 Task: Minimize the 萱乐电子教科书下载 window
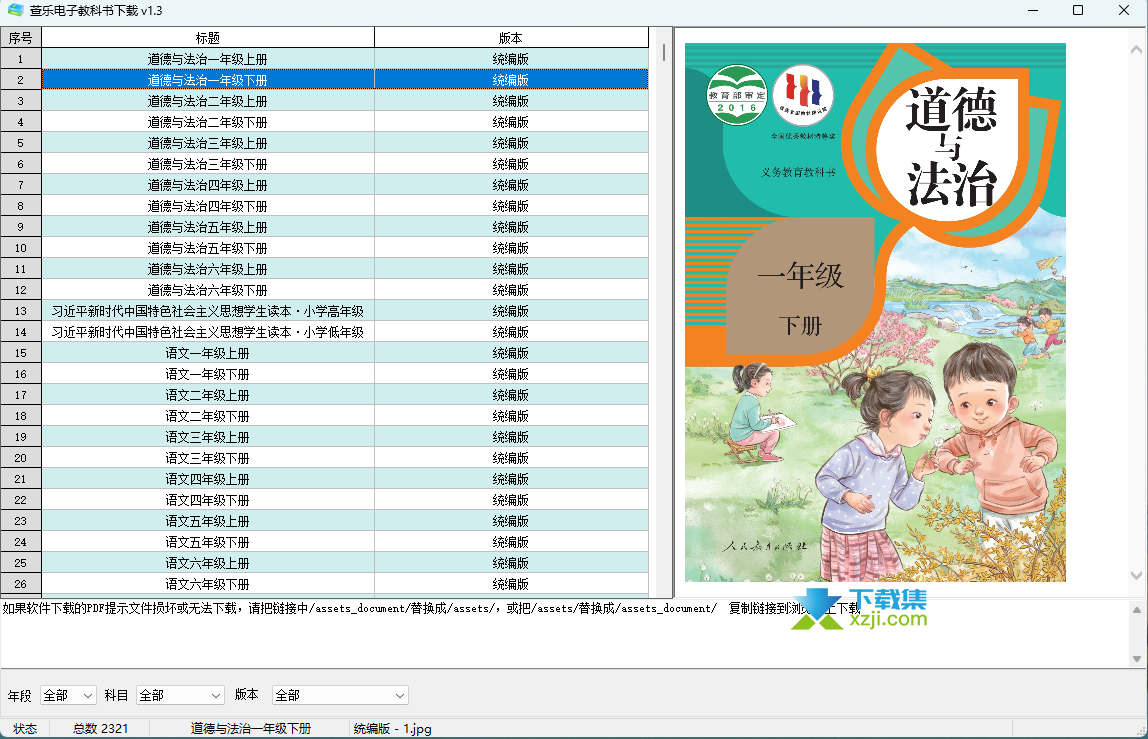[1033, 10]
